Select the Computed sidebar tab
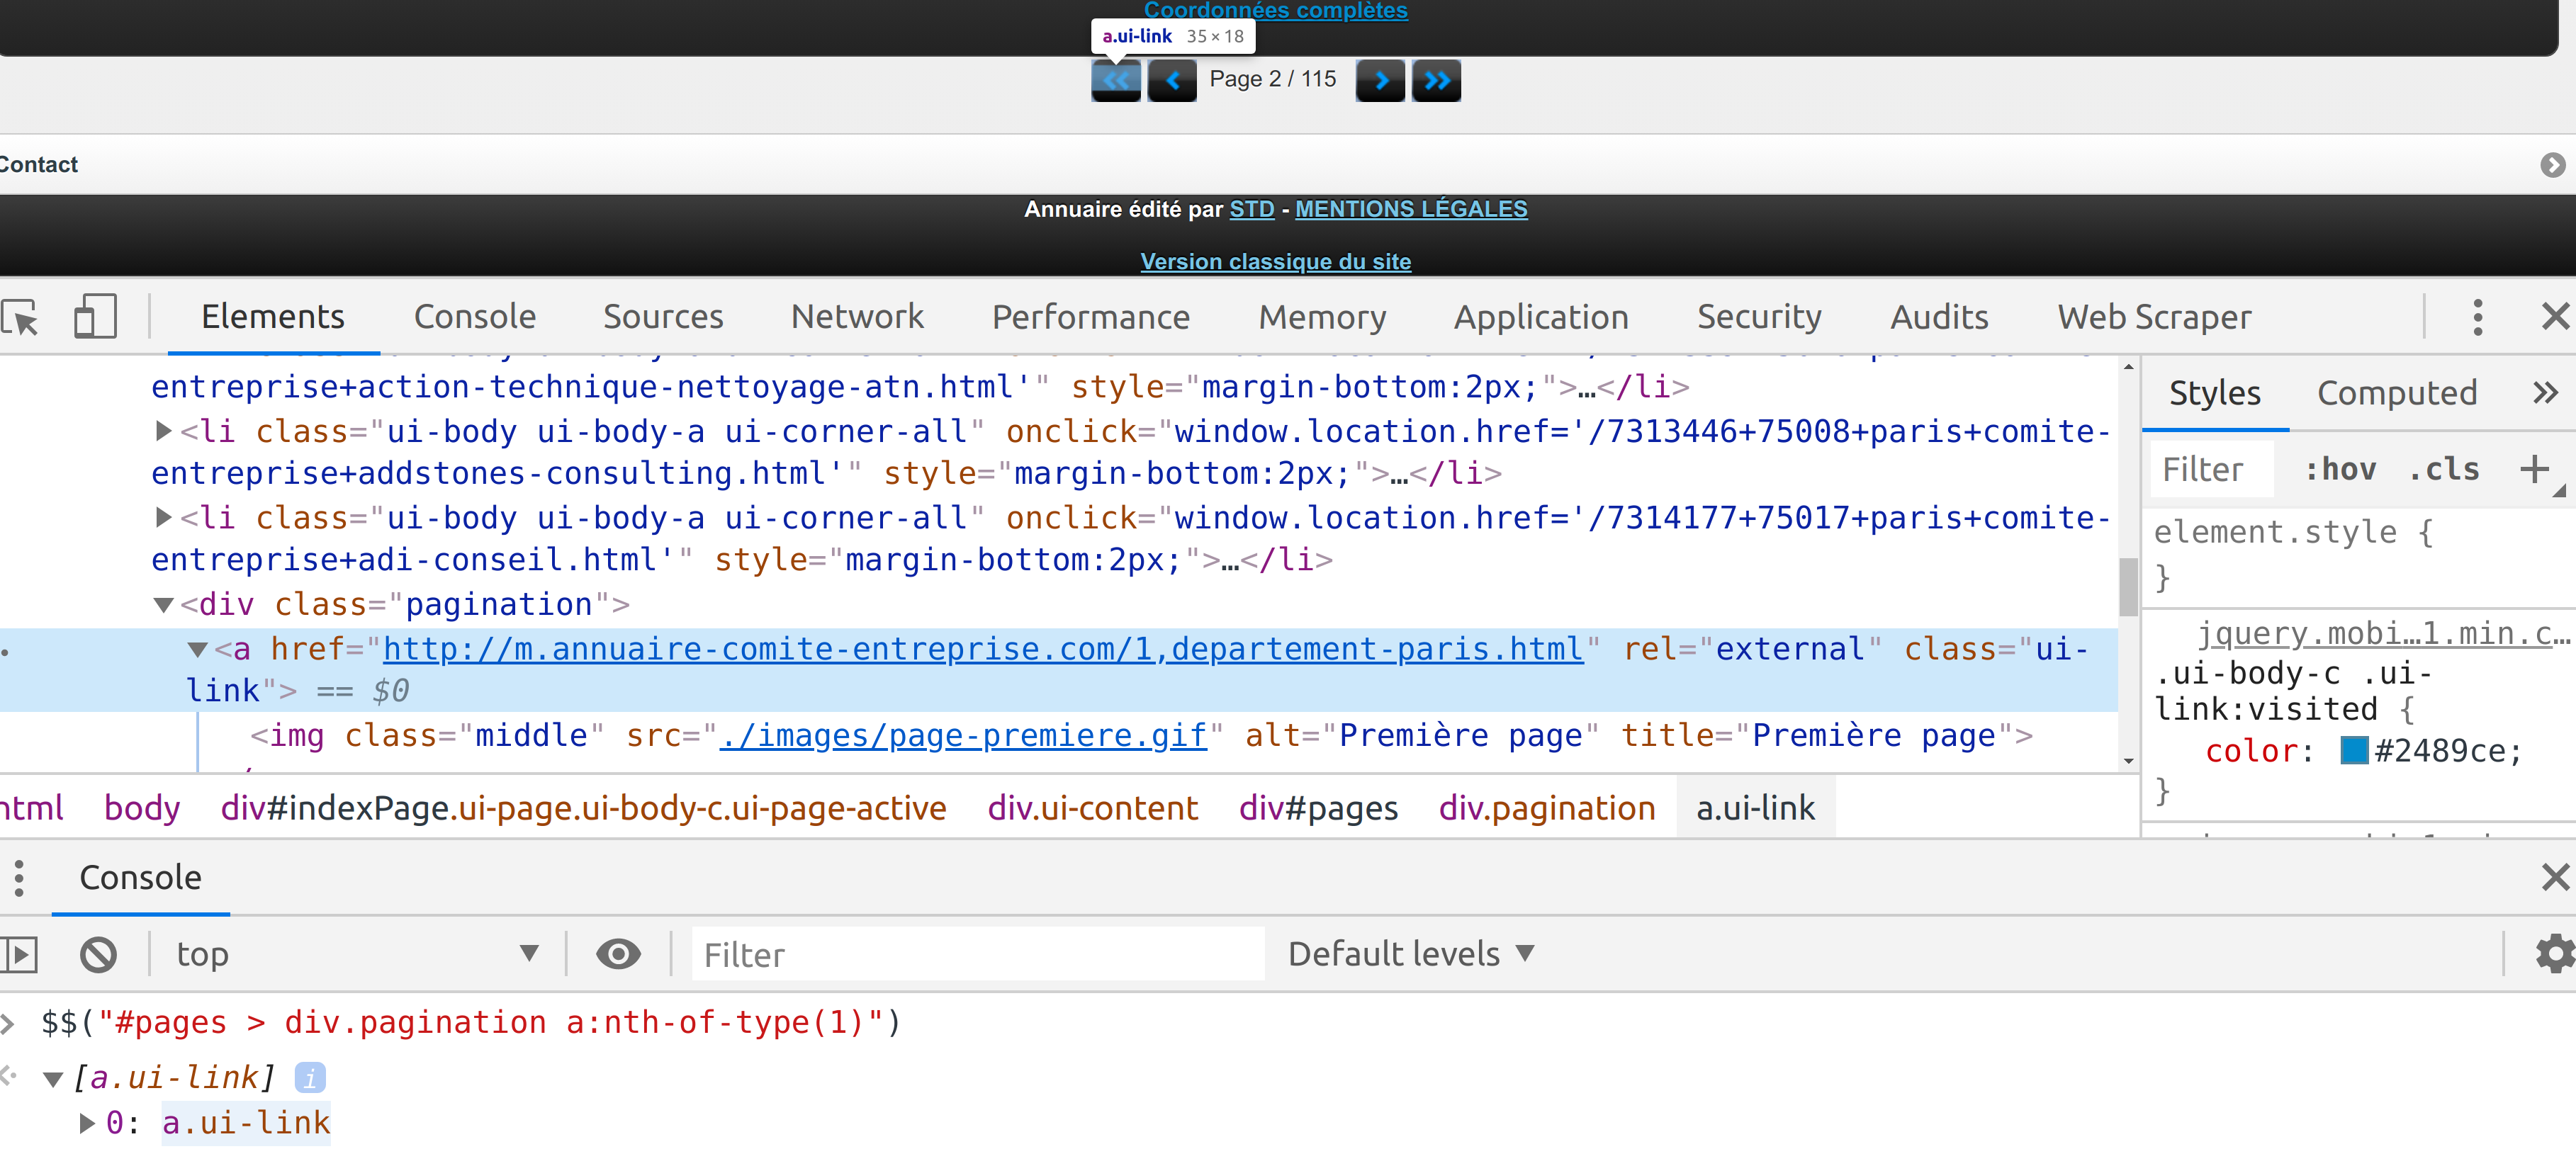Image resolution: width=2576 pixels, height=1149 pixels. tap(2397, 393)
